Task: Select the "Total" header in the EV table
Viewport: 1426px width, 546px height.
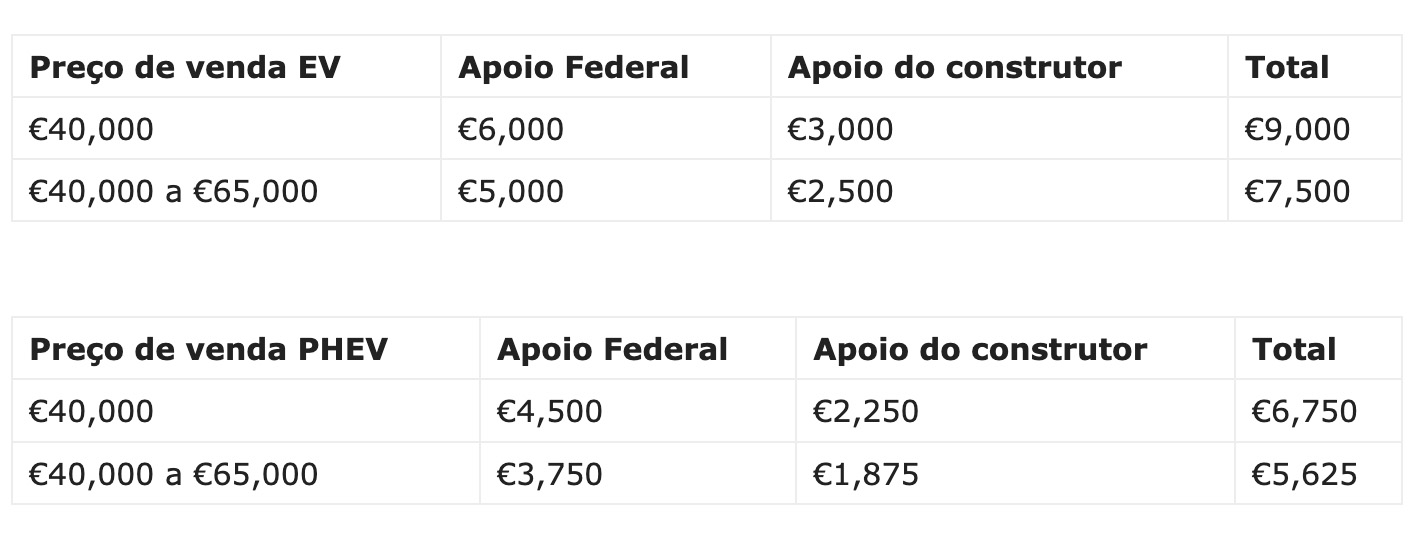Action: pyautogui.click(x=1287, y=67)
